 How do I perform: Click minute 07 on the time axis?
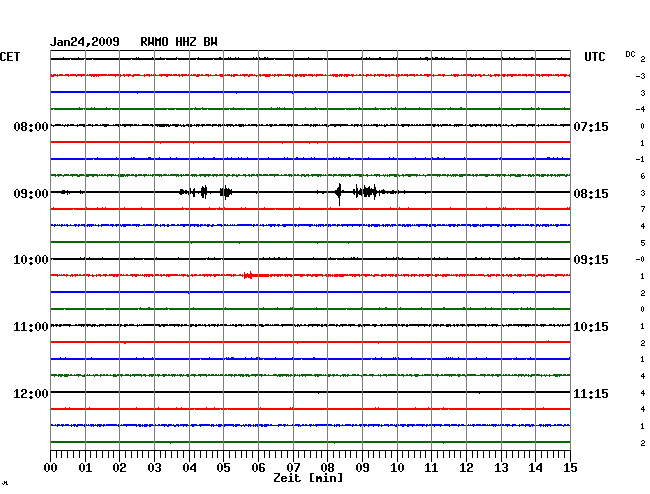coord(293,468)
